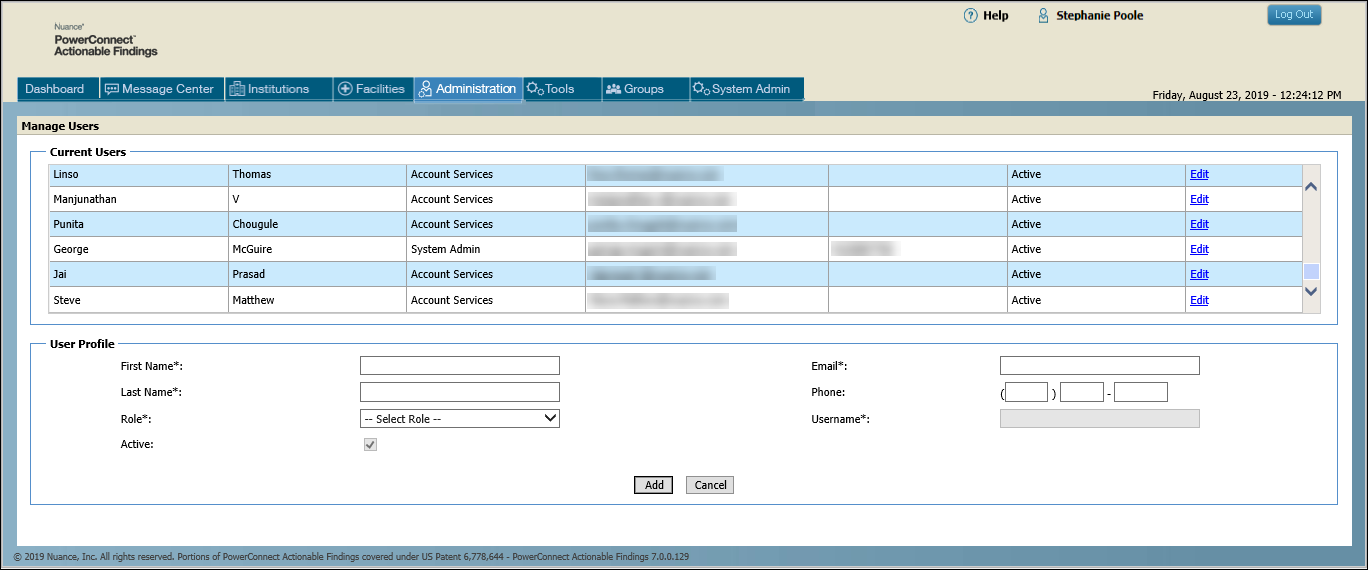Click into the Email field
1368x570 pixels.
pyautogui.click(x=1100, y=366)
